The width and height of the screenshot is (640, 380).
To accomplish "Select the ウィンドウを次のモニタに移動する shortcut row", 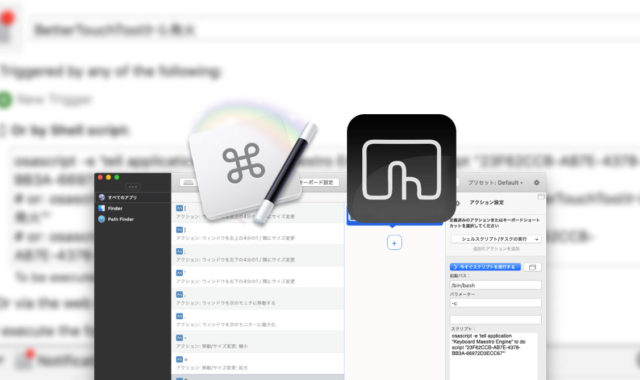I will pyautogui.click(x=258, y=298).
